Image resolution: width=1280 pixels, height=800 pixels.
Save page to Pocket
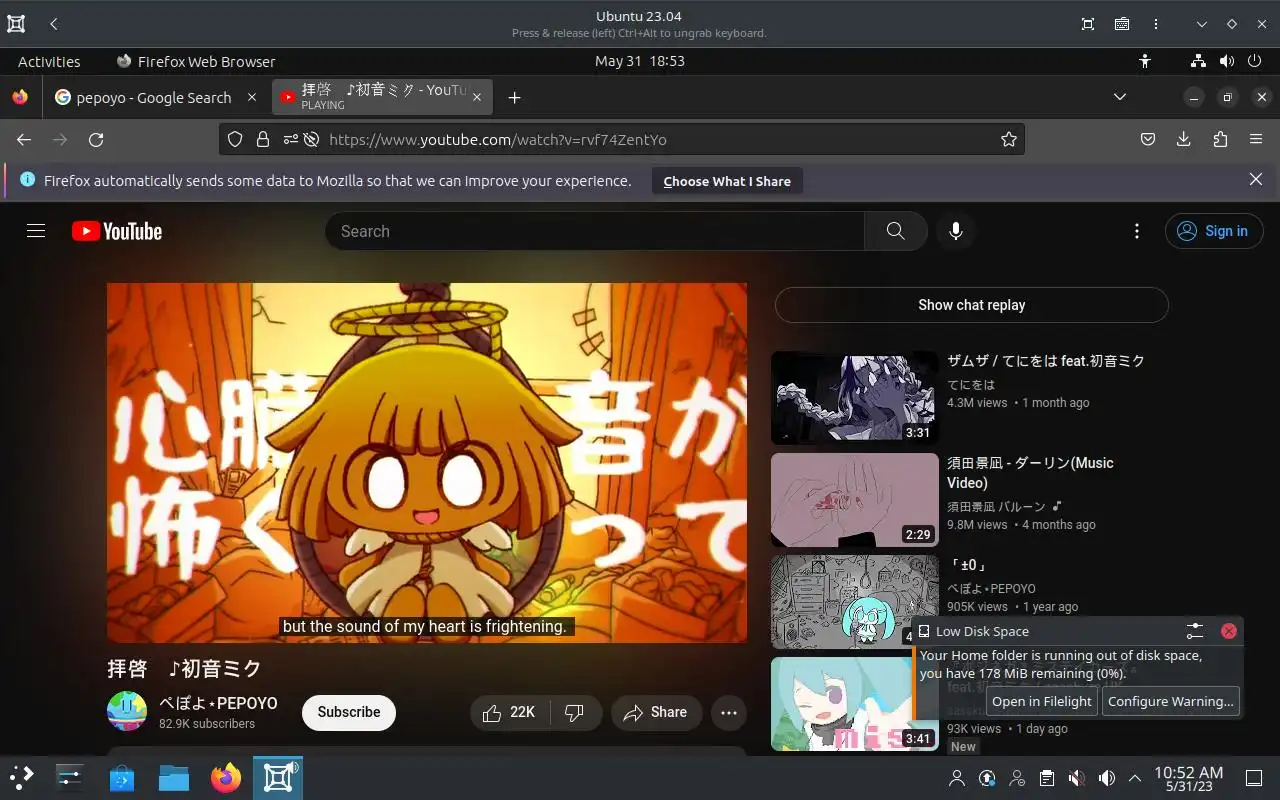coord(1148,139)
